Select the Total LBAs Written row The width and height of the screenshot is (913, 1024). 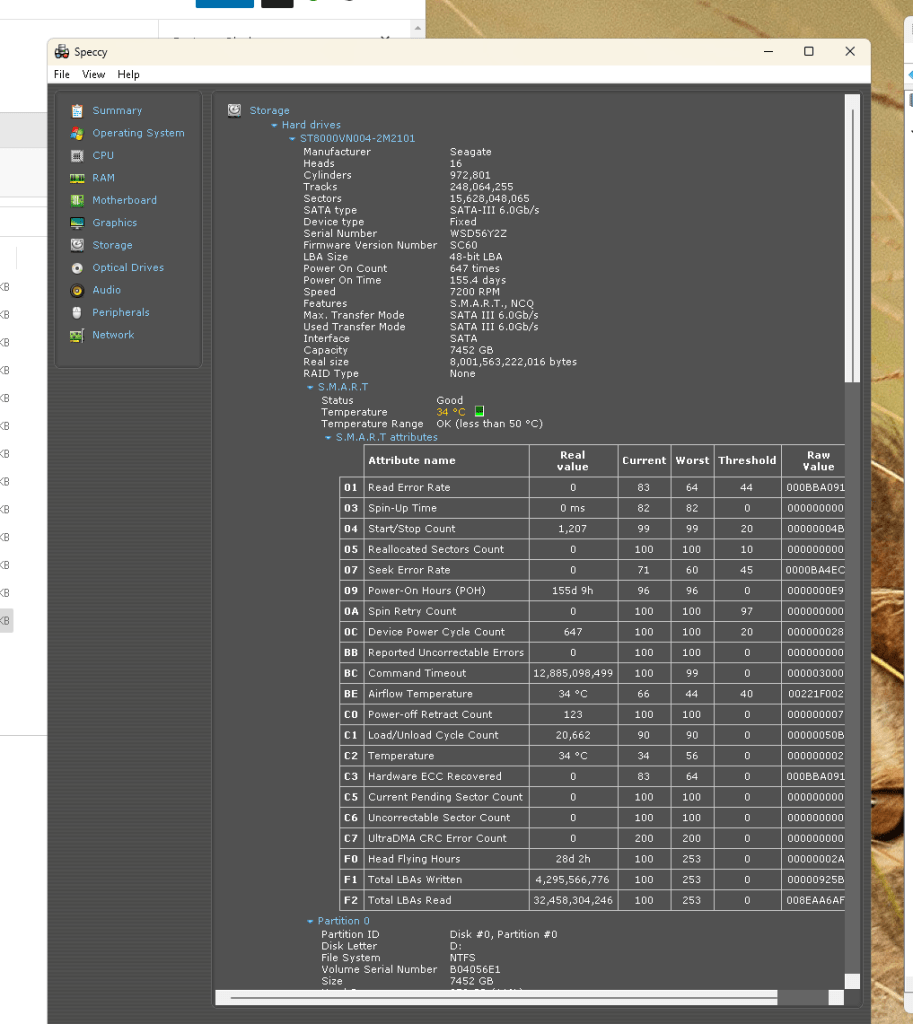(592, 880)
